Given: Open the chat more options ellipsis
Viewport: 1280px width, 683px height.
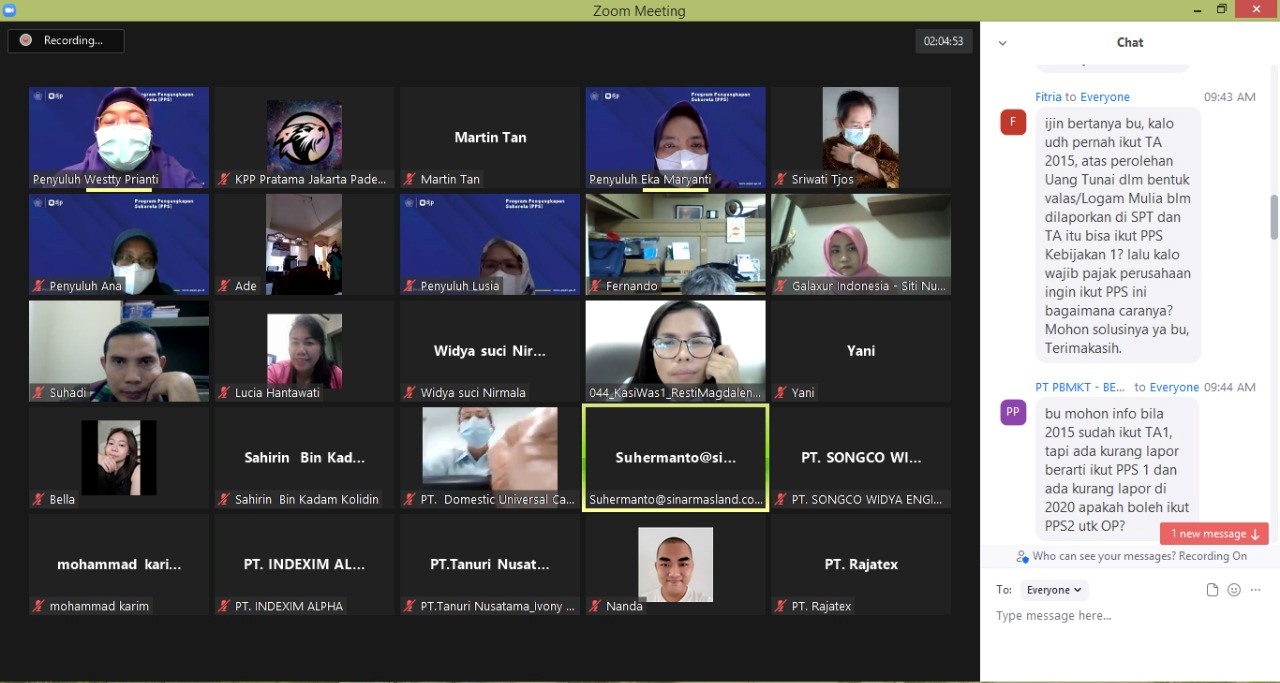Looking at the screenshot, I should pyautogui.click(x=1256, y=590).
